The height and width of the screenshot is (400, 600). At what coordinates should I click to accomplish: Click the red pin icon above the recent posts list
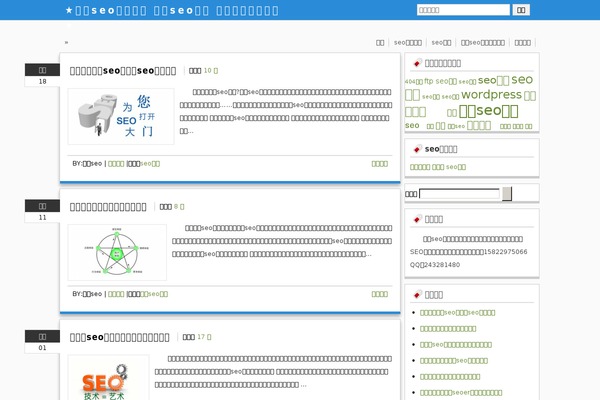pos(417,294)
